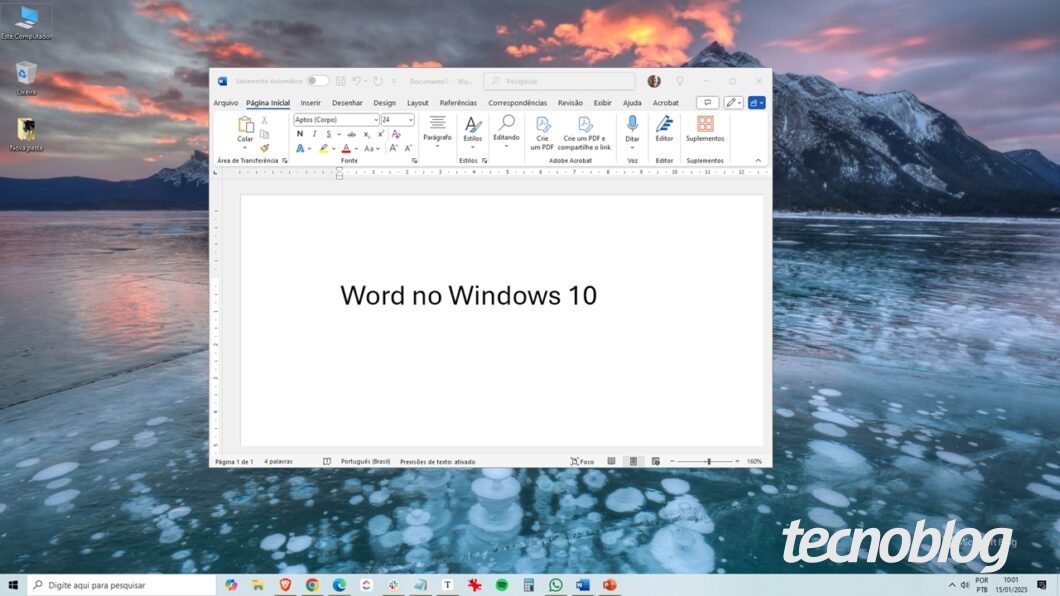Screen dimensions: 1060x596
Task: Open the Quick Access Toolbar customize dropdown
Action: coord(394,81)
